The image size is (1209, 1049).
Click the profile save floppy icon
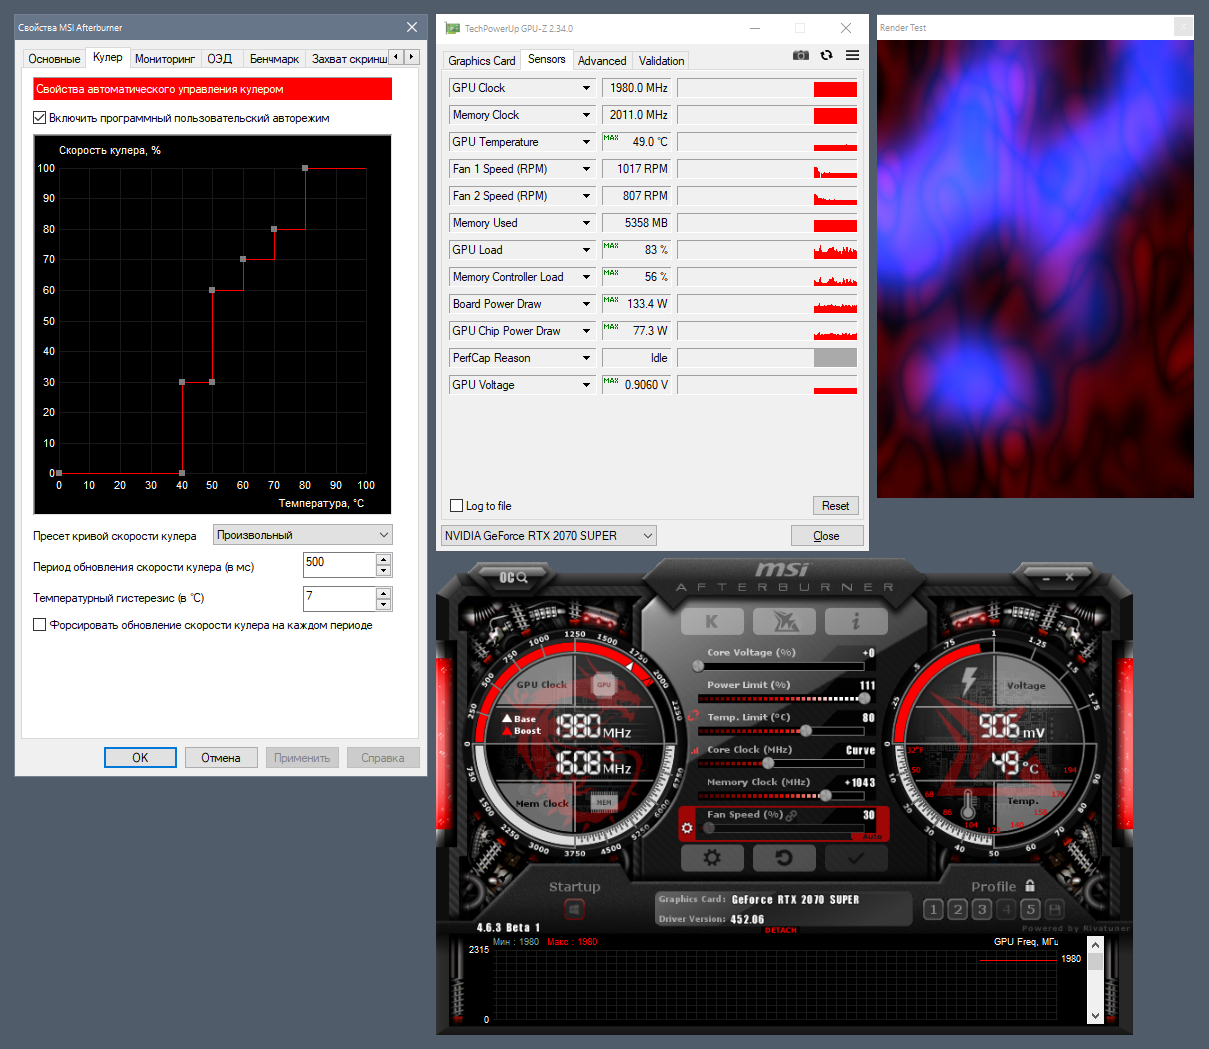click(1054, 909)
